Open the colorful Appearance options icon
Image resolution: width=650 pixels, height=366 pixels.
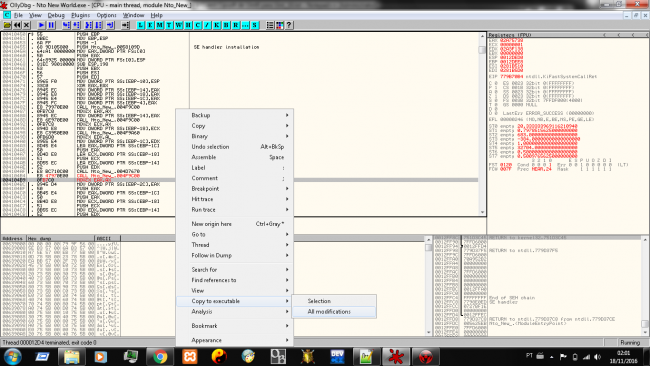click(280, 25)
